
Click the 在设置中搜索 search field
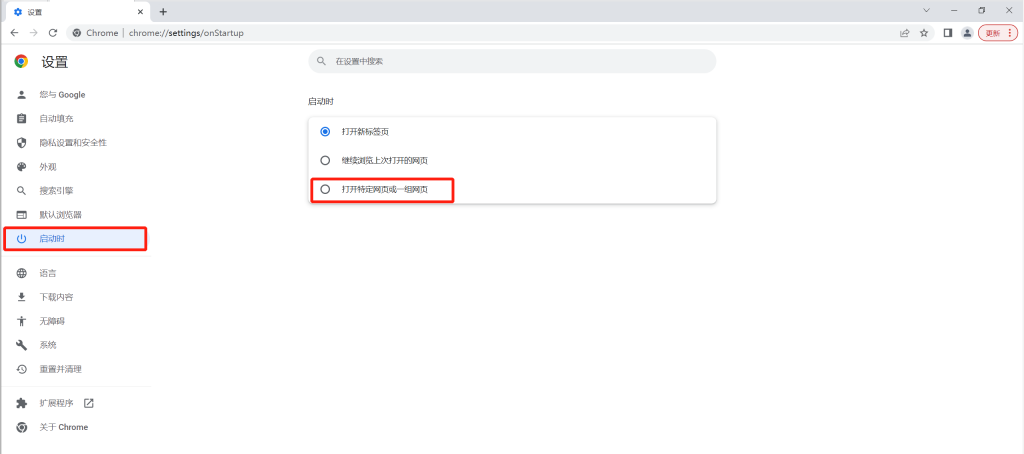tap(512, 61)
